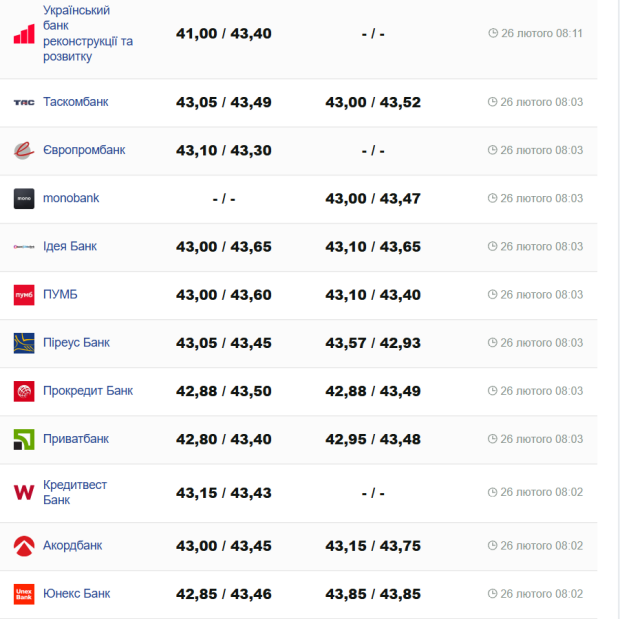620x619 pixels.
Task: Click the Акордбанк red logo icon
Action: tap(24, 546)
